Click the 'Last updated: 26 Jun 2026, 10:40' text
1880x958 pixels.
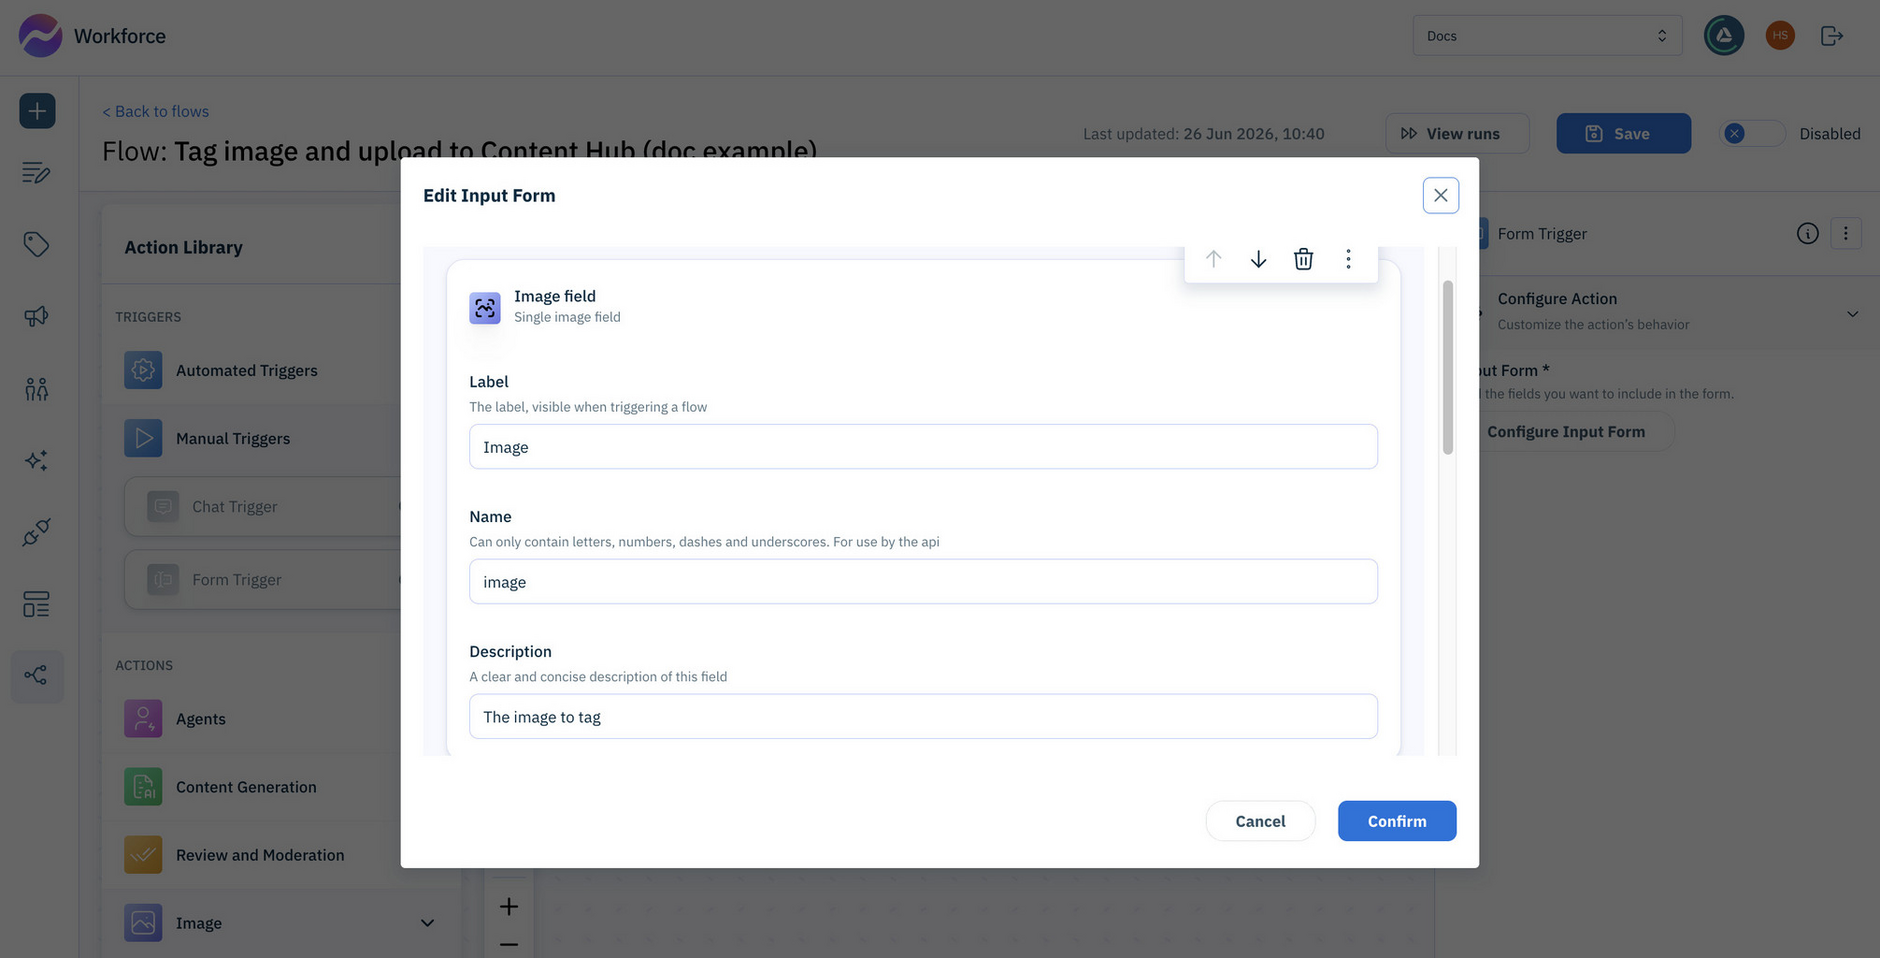pos(1204,133)
